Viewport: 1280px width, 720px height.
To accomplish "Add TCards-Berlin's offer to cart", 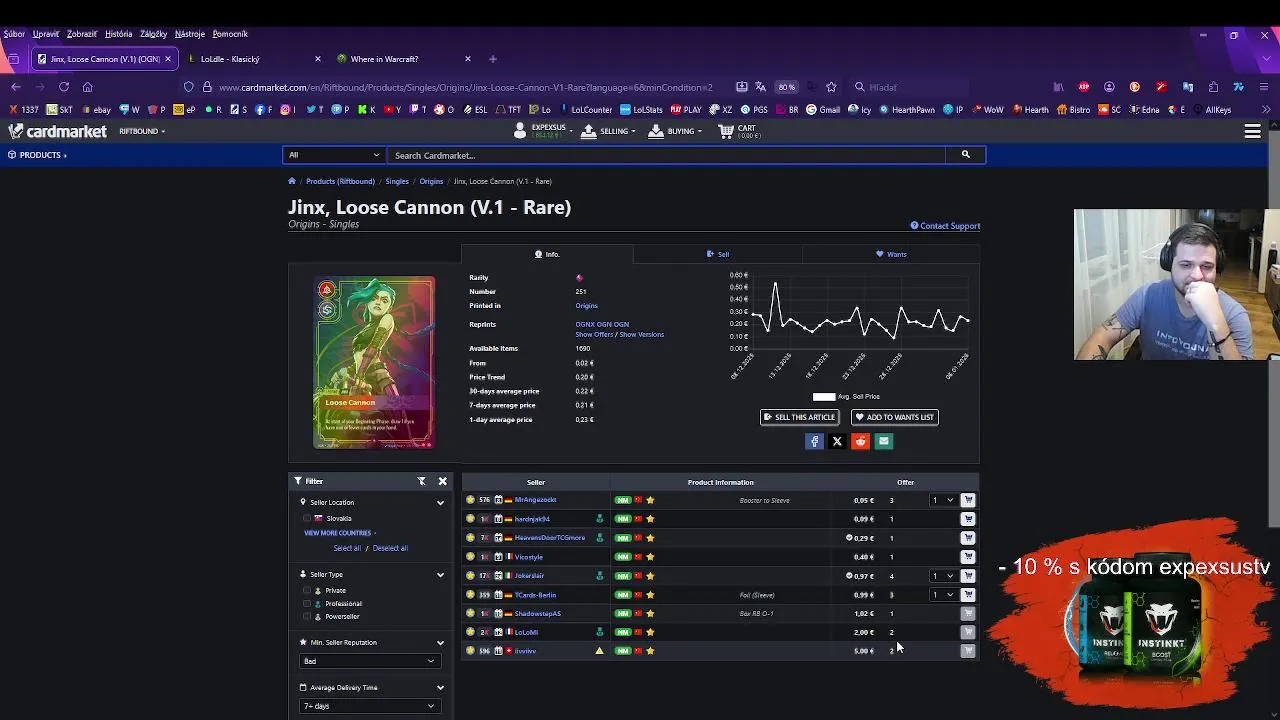I will (968, 595).
